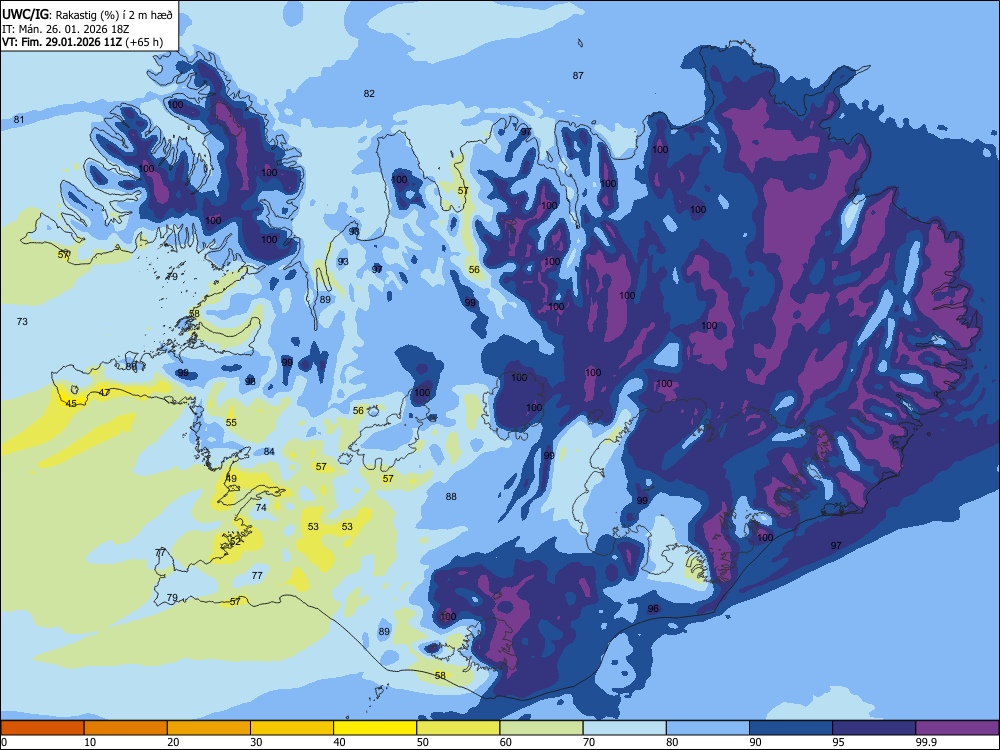Screen dimensions: 1000x750
Task: Select the light blue 80–90 legend swatch
Action: tap(708, 728)
